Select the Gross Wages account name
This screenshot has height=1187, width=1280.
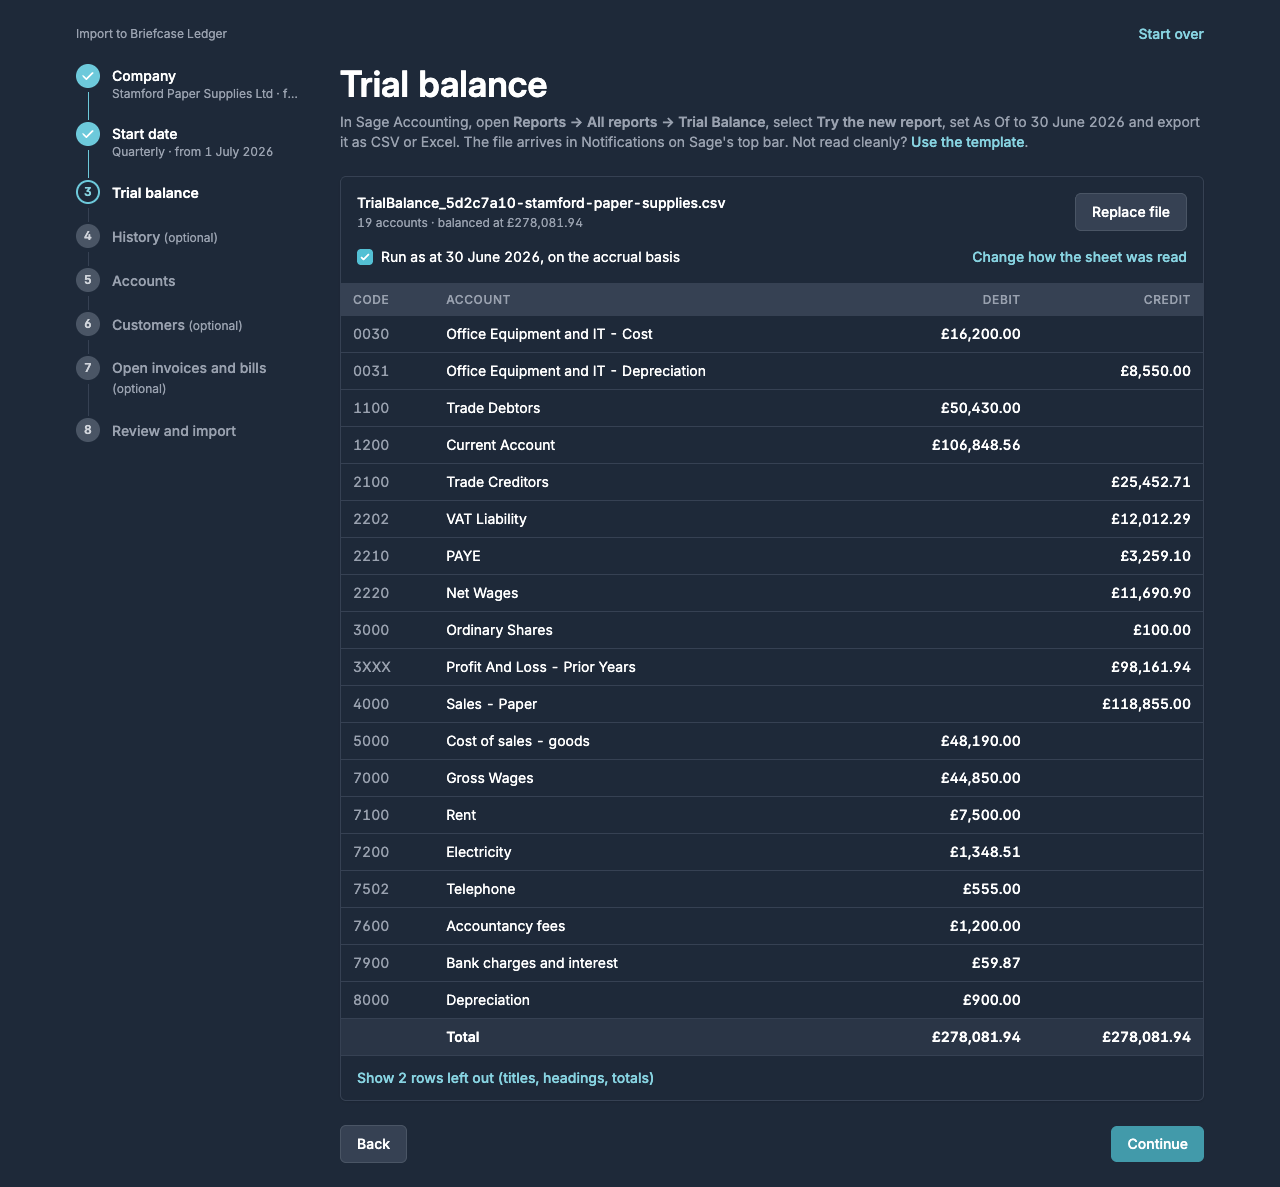490,778
